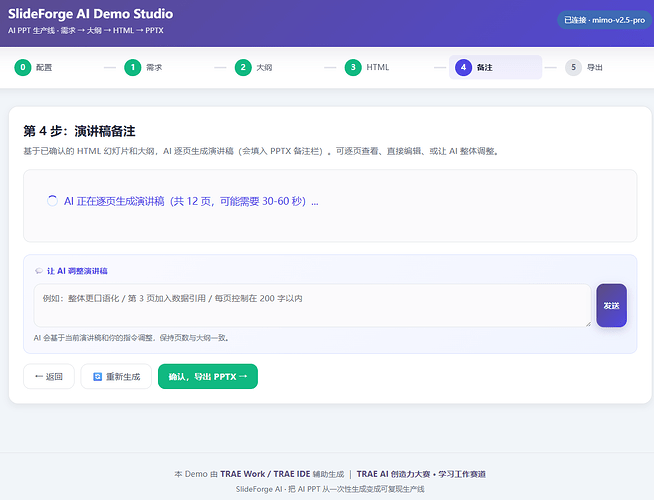Click the AI 正在逐页生成演讲稿 status text

pos(191,201)
